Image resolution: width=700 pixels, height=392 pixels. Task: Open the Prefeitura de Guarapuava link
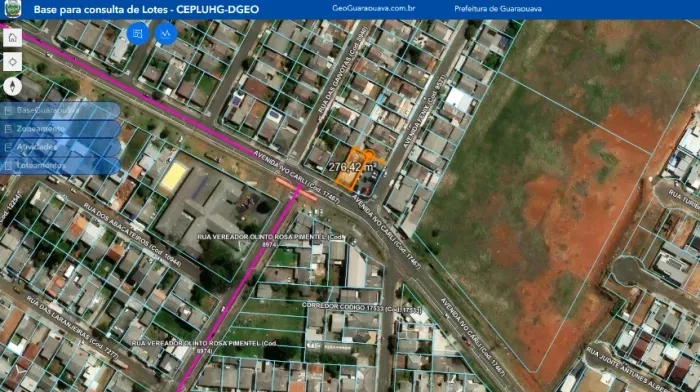498,9
